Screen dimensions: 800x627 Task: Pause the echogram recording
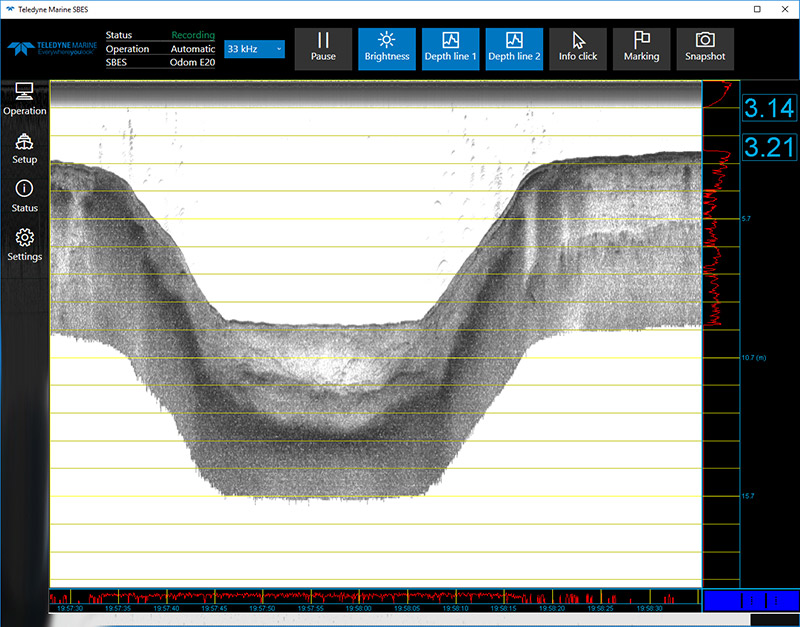point(323,48)
